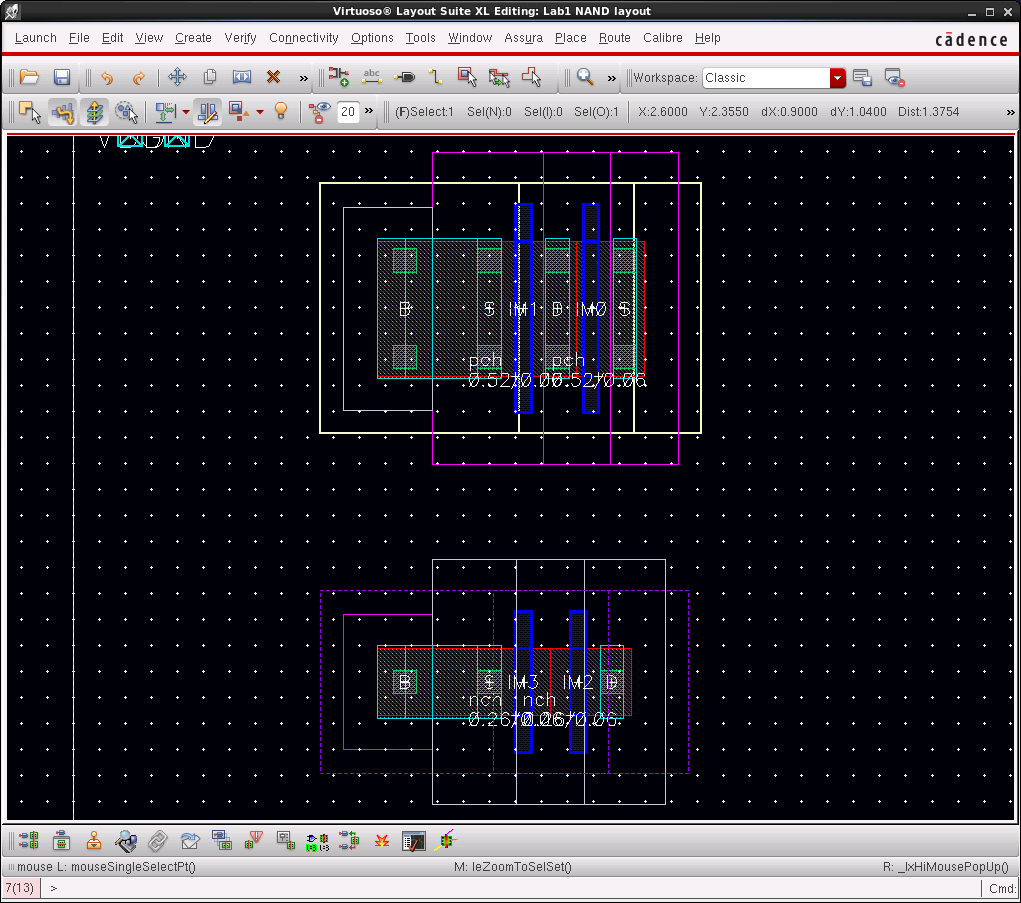Screen dimensions: 1021x903
Task: Select the Stretch tool icon
Action: [242, 77]
